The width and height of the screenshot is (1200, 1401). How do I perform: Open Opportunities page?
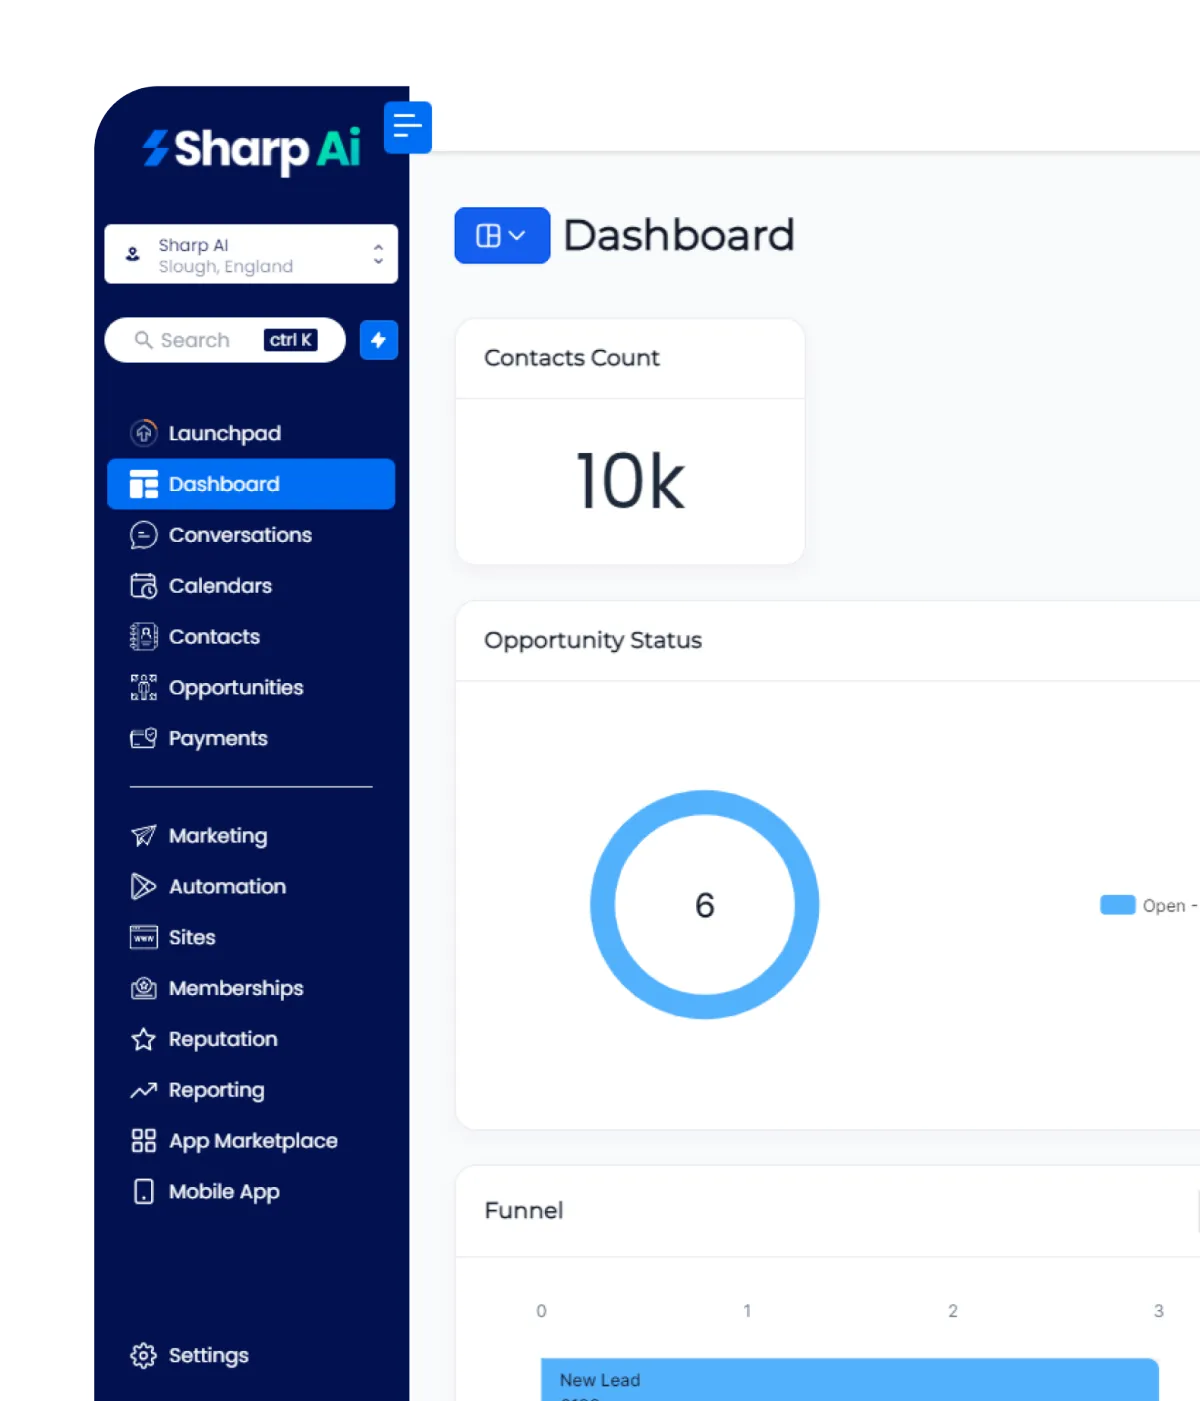[x=251, y=688]
